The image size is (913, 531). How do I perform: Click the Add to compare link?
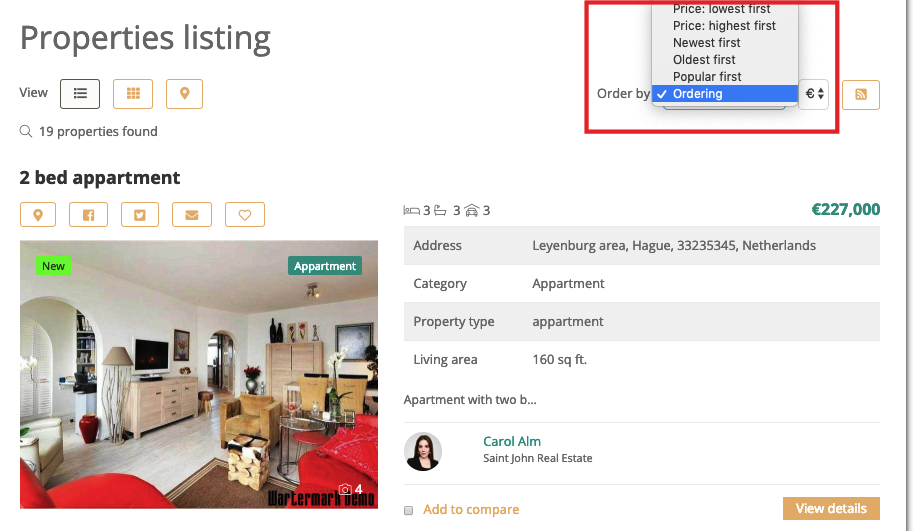[471, 510]
